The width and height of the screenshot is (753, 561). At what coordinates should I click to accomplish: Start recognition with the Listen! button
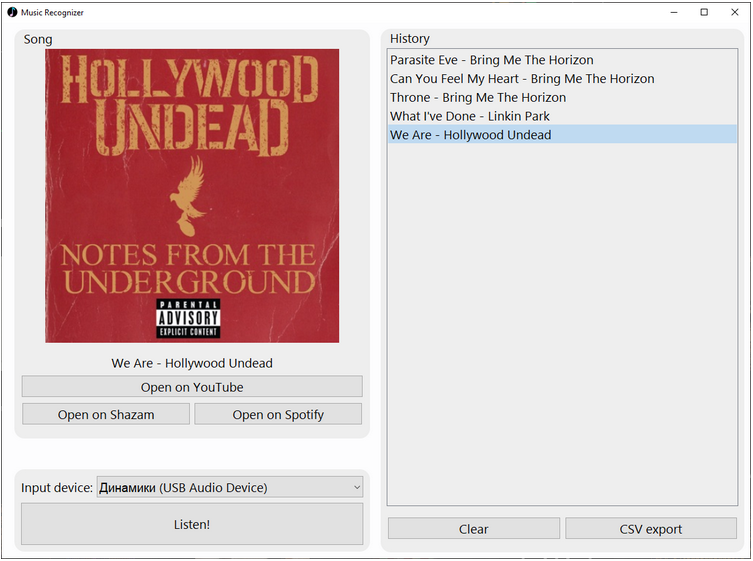[x=192, y=524]
